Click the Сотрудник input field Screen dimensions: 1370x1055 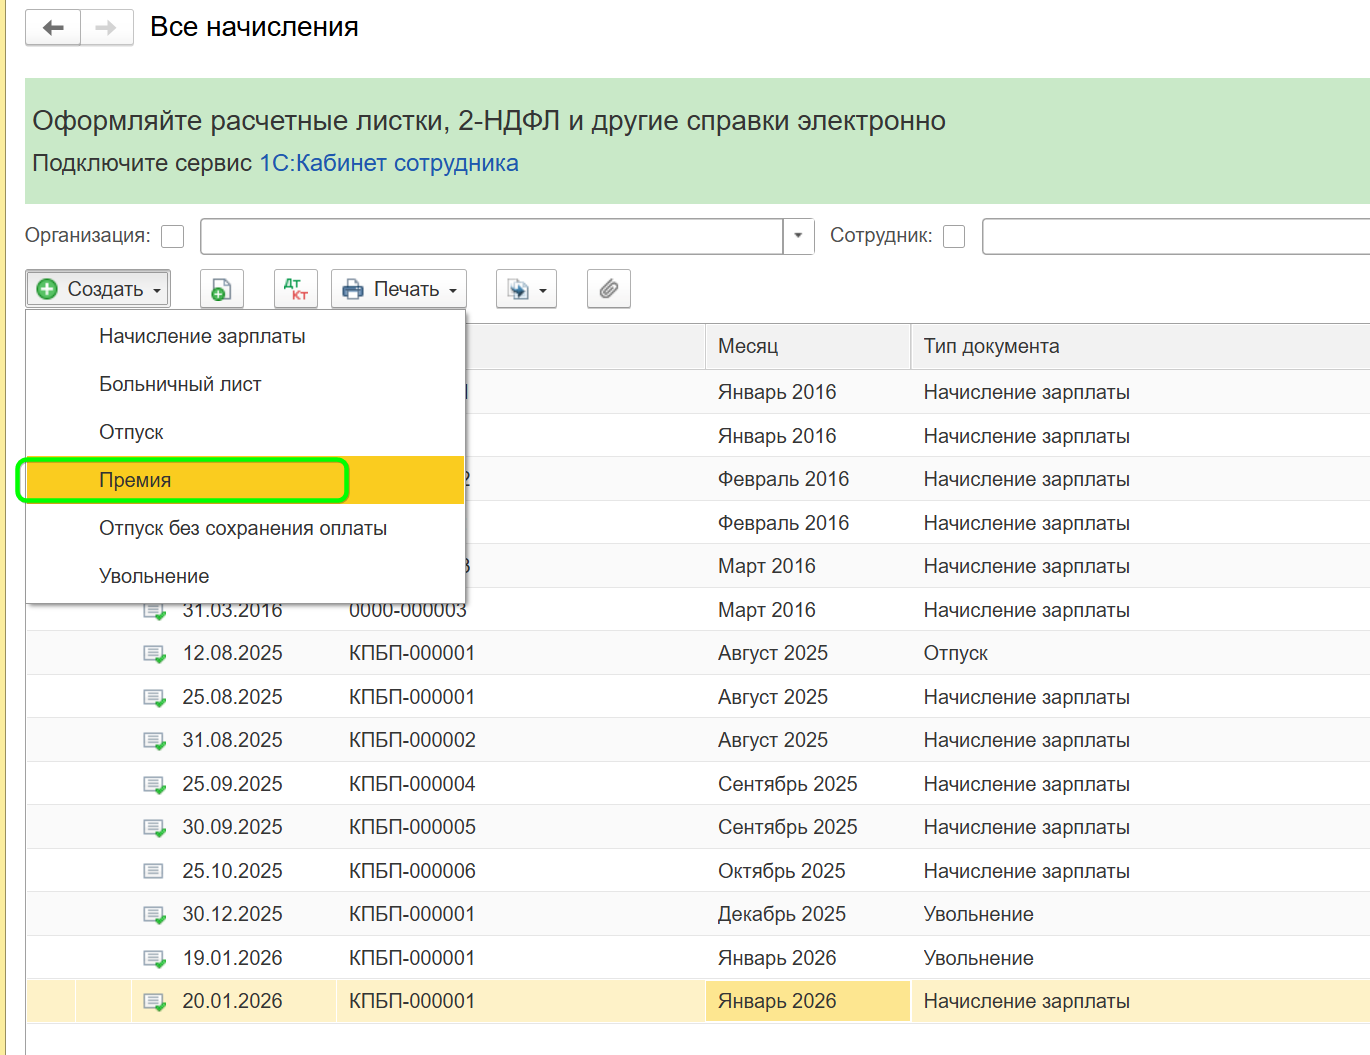(x=1175, y=236)
